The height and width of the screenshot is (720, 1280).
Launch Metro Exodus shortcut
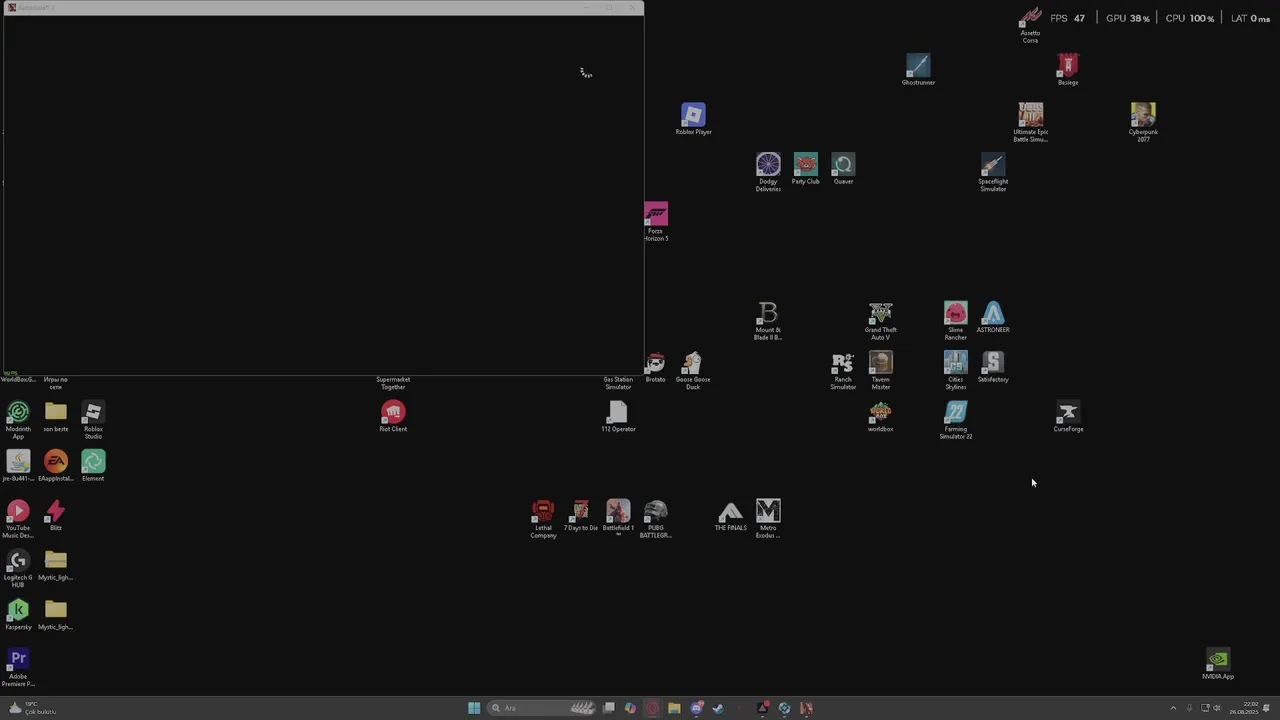tap(768, 519)
